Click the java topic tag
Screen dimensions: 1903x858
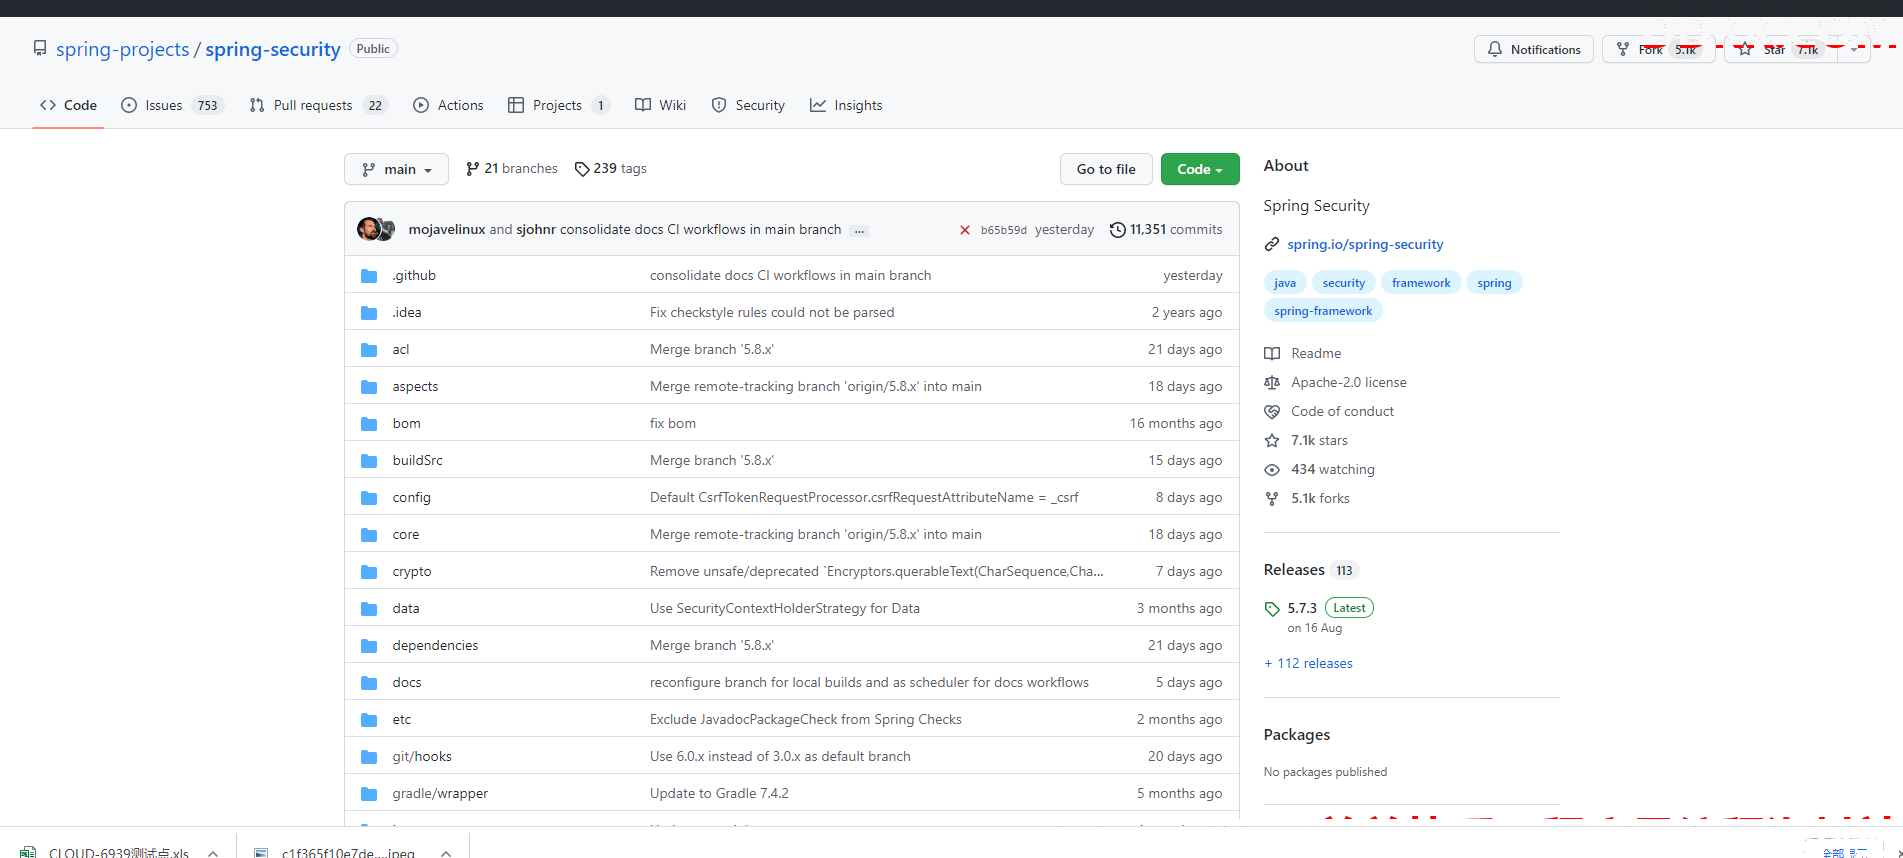tap(1285, 283)
